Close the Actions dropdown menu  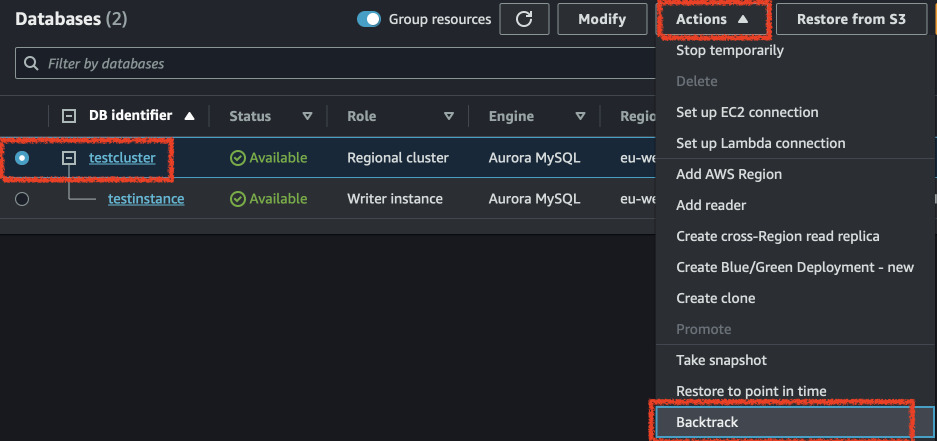tap(712, 19)
